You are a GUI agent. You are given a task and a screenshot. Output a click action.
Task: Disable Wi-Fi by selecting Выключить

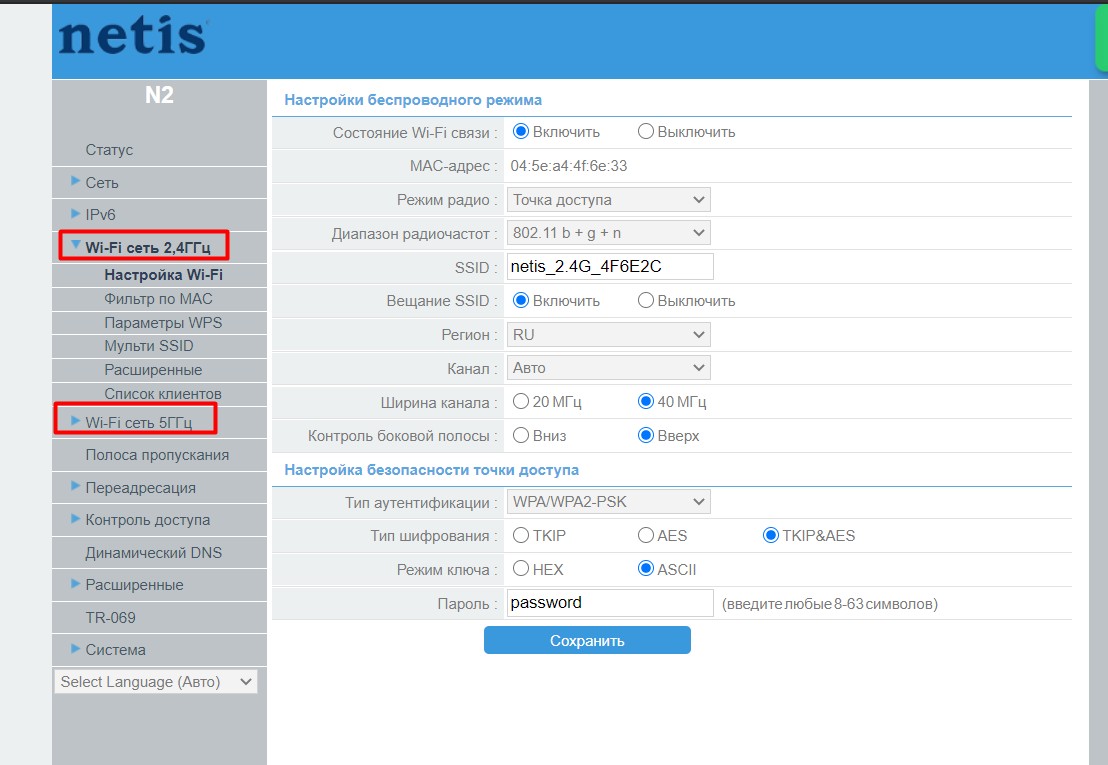pyautogui.click(x=645, y=131)
